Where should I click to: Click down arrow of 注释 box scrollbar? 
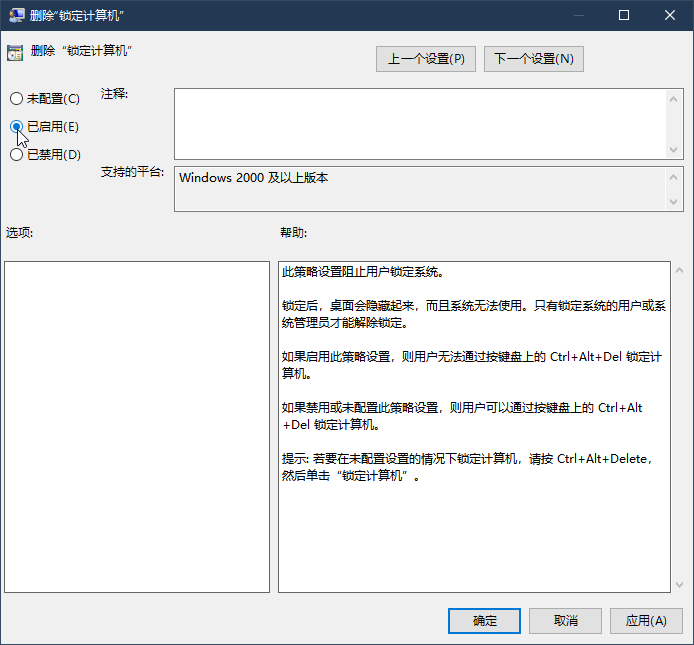pos(674,150)
